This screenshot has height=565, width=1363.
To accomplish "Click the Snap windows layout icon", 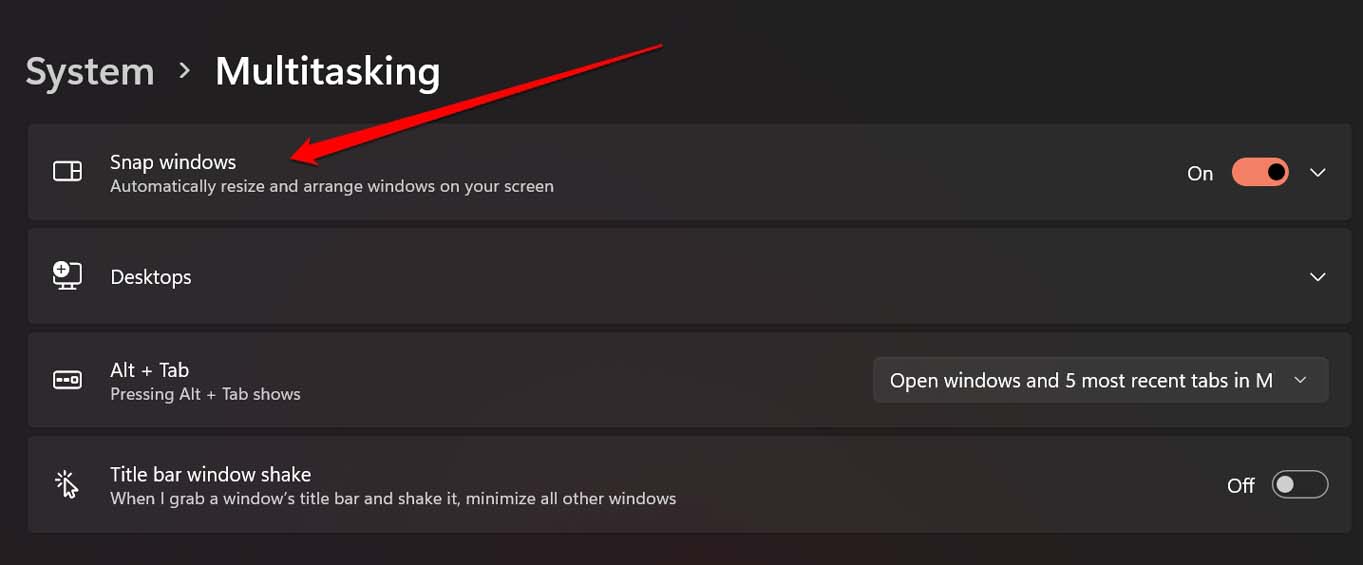I will 67,172.
